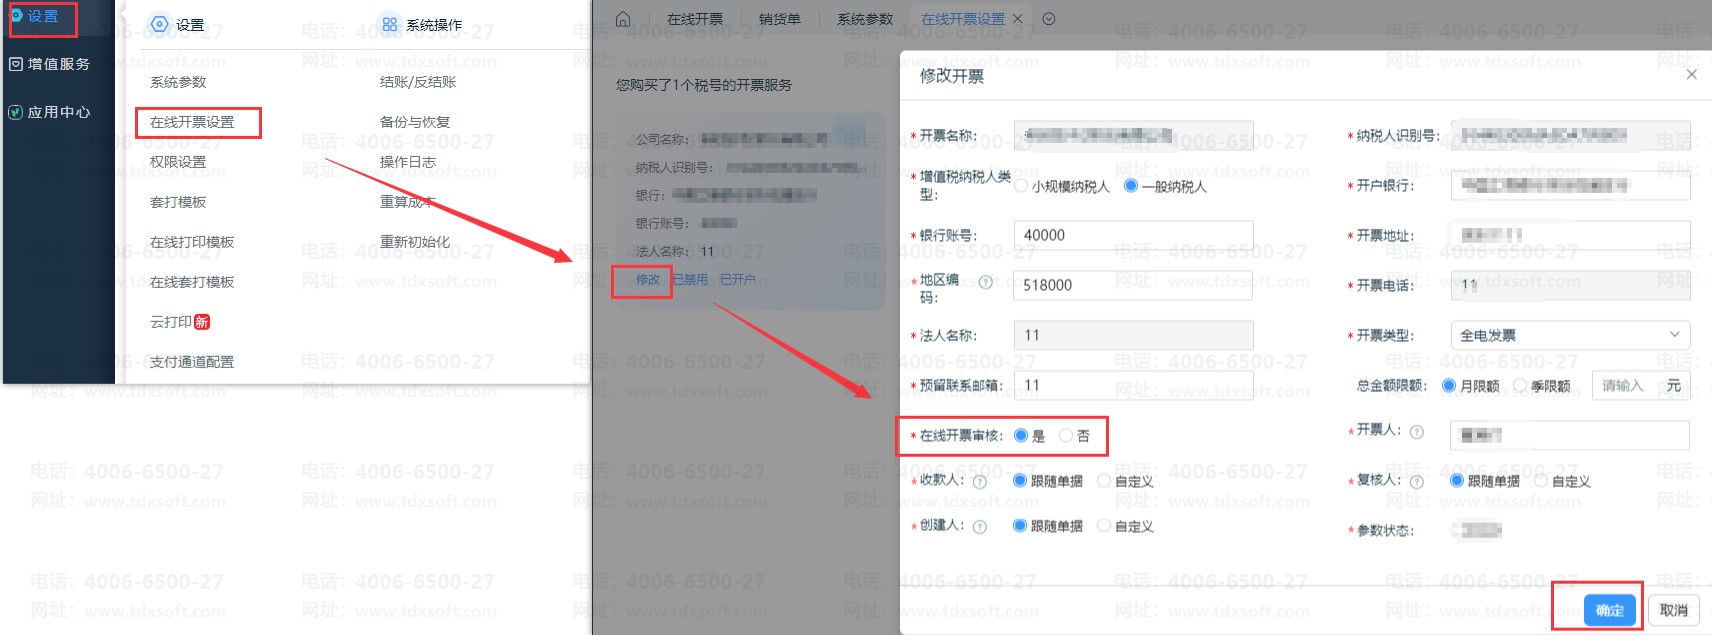Click the blue 确定 button
1712x635 pixels.
[1609, 610]
